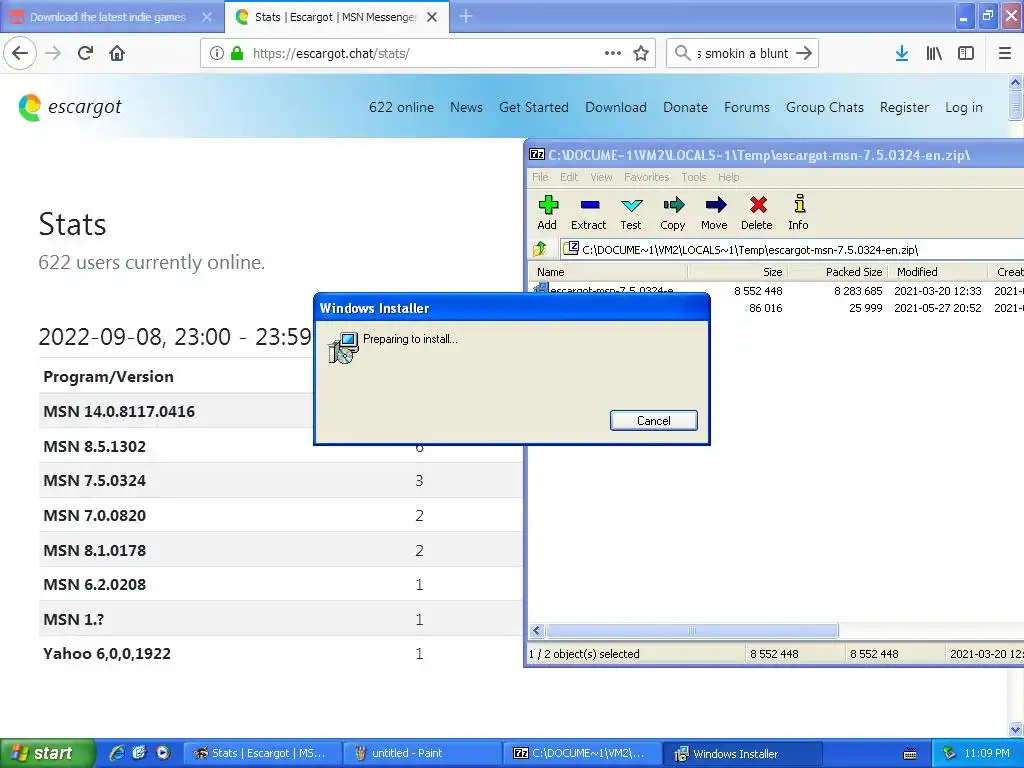Viewport: 1024px width, 768px height.
Task: Open the 7-Zip Tools menu
Action: (x=694, y=177)
